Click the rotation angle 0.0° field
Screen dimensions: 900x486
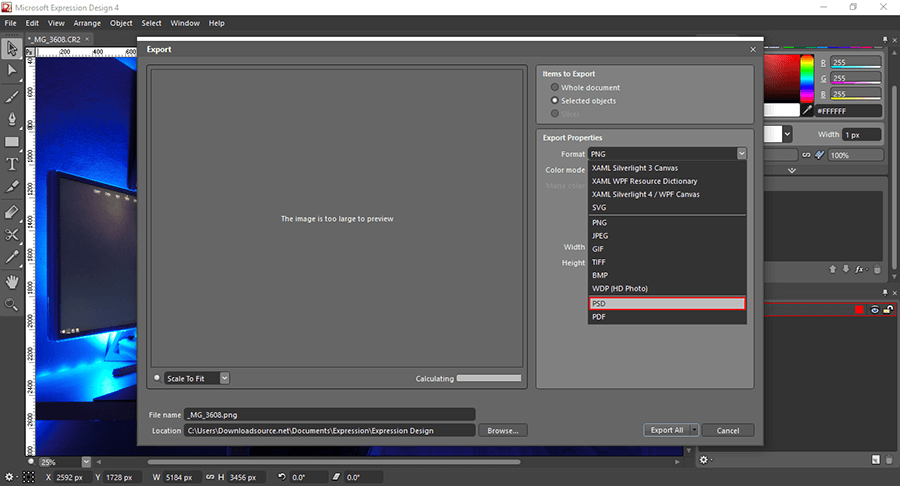(x=307, y=477)
